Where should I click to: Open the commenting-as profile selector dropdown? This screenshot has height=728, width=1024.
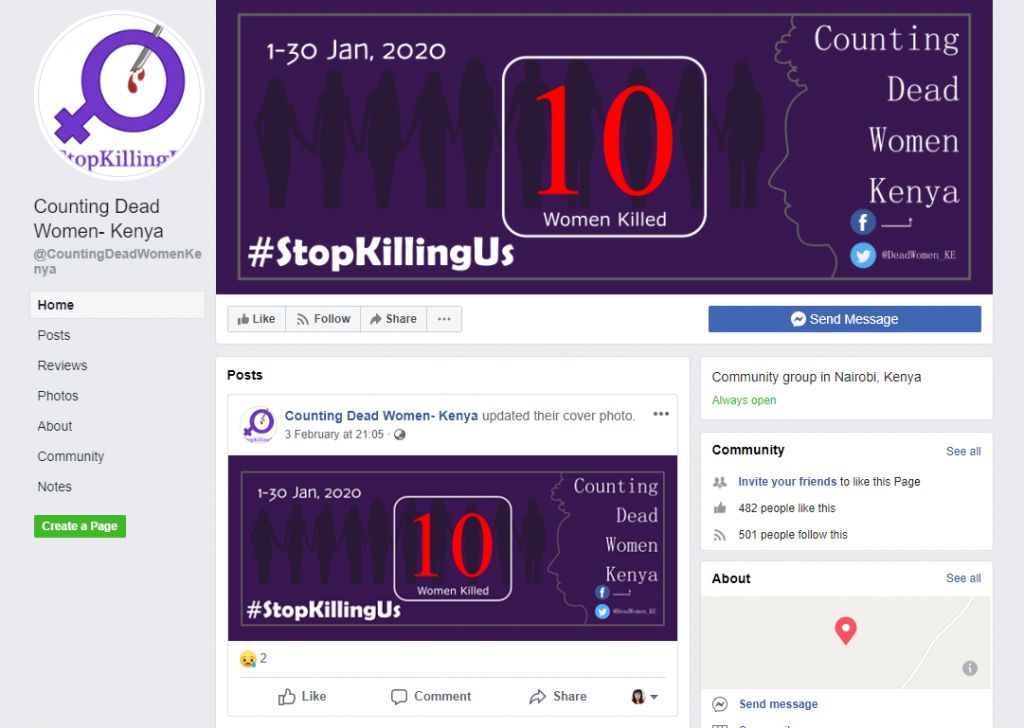click(x=645, y=697)
